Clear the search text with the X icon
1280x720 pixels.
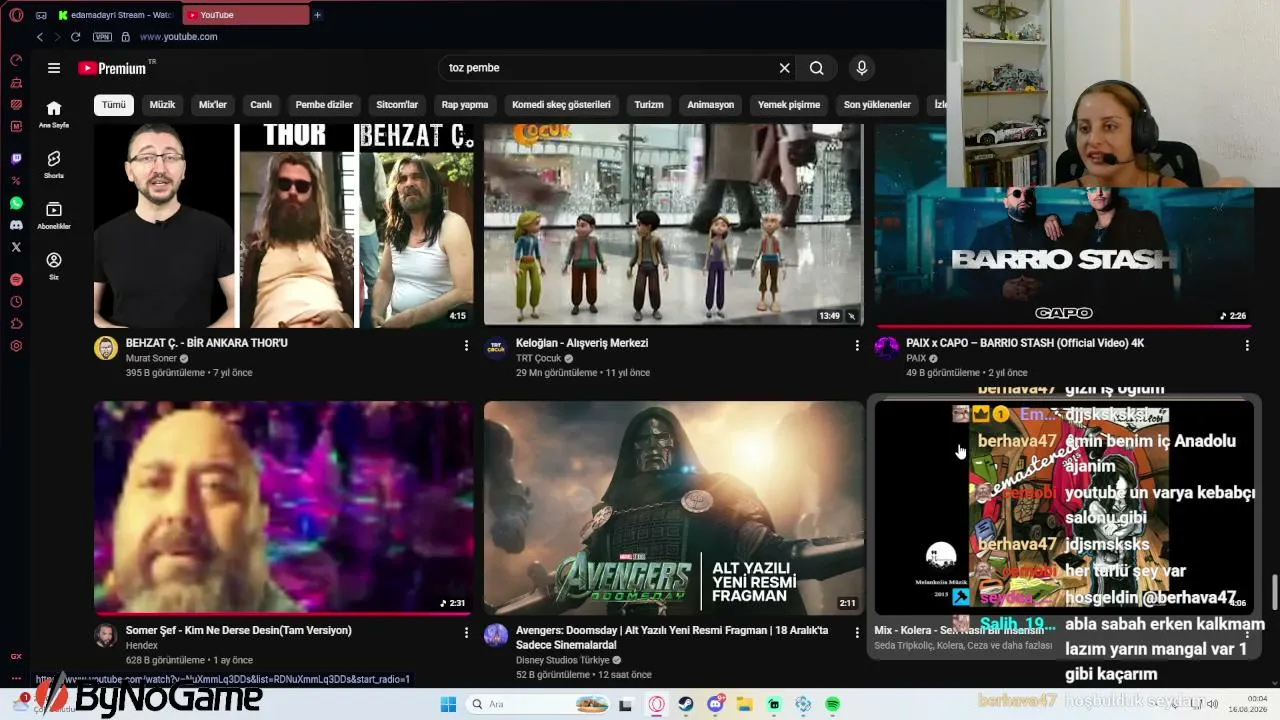point(785,68)
